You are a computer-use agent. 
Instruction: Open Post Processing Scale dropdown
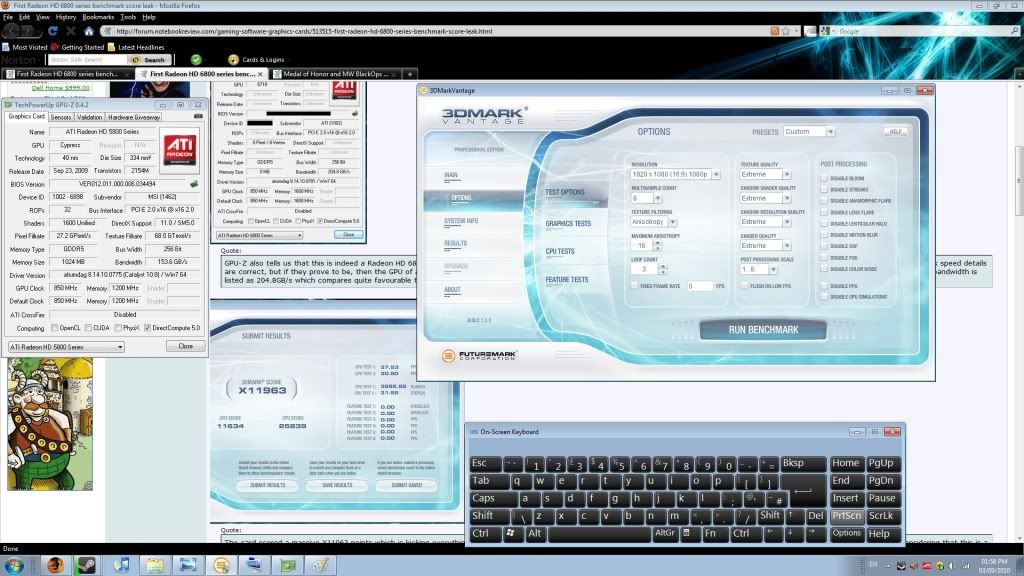773,269
